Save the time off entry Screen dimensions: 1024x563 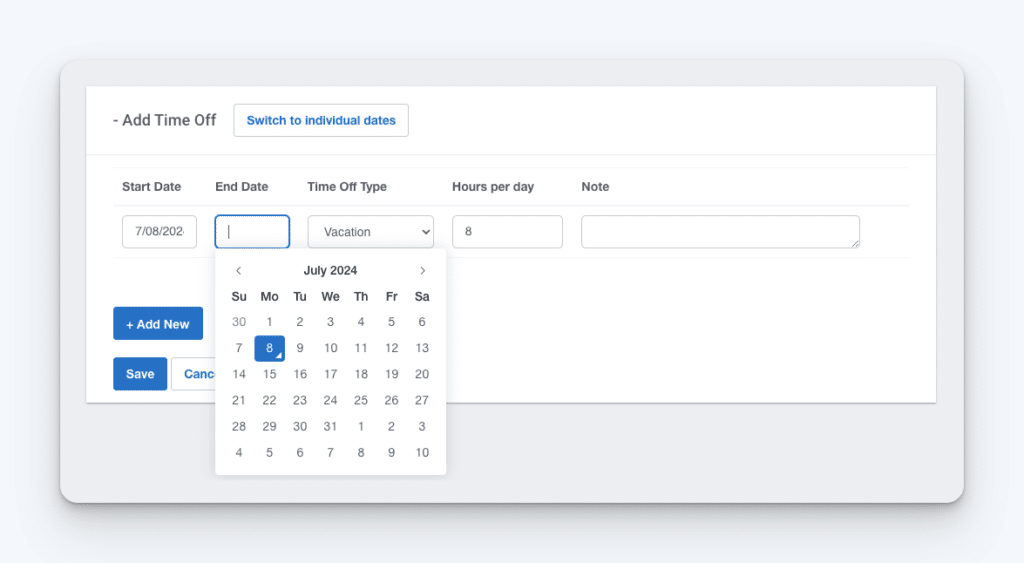140,374
